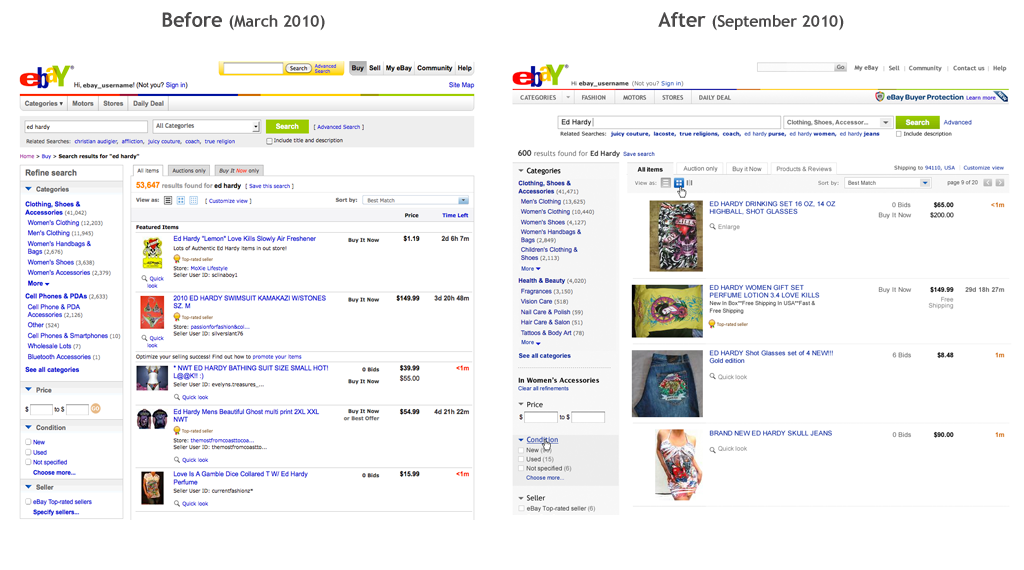Open Clothing, Shoes, Accessor... dropdown on After page
The width and height of the screenshot is (1024, 570).
pyautogui.click(x=838, y=122)
